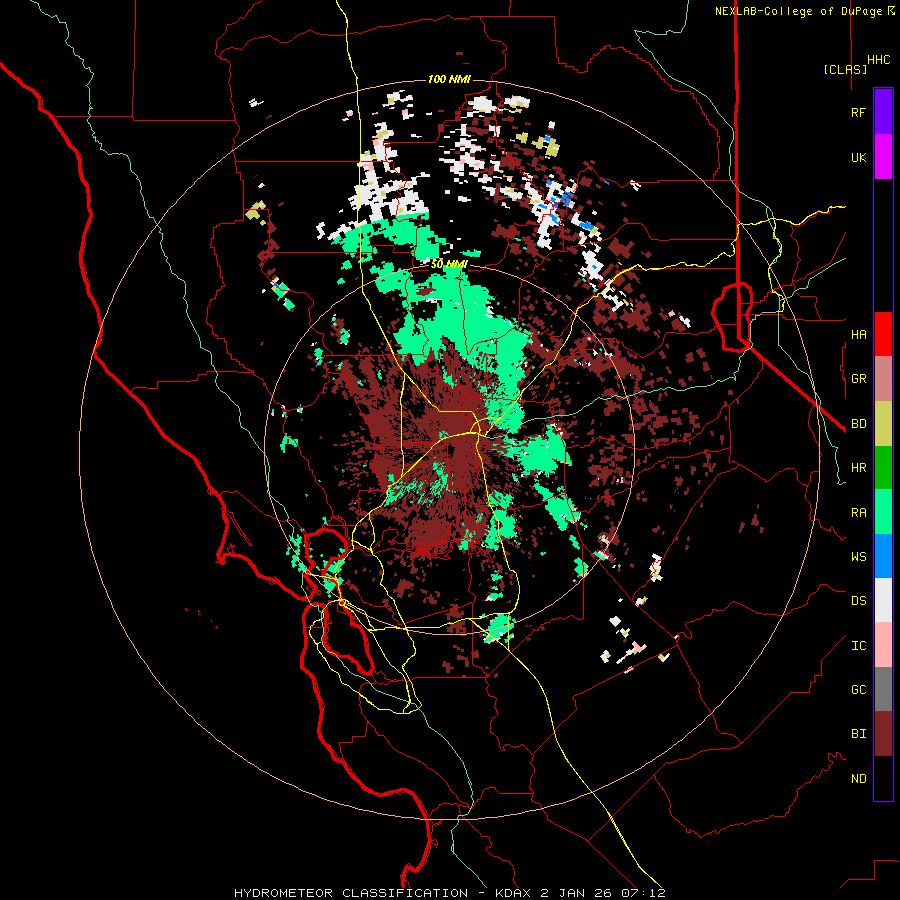Click the IC legend label
Screen dimensions: 900x900
point(858,645)
